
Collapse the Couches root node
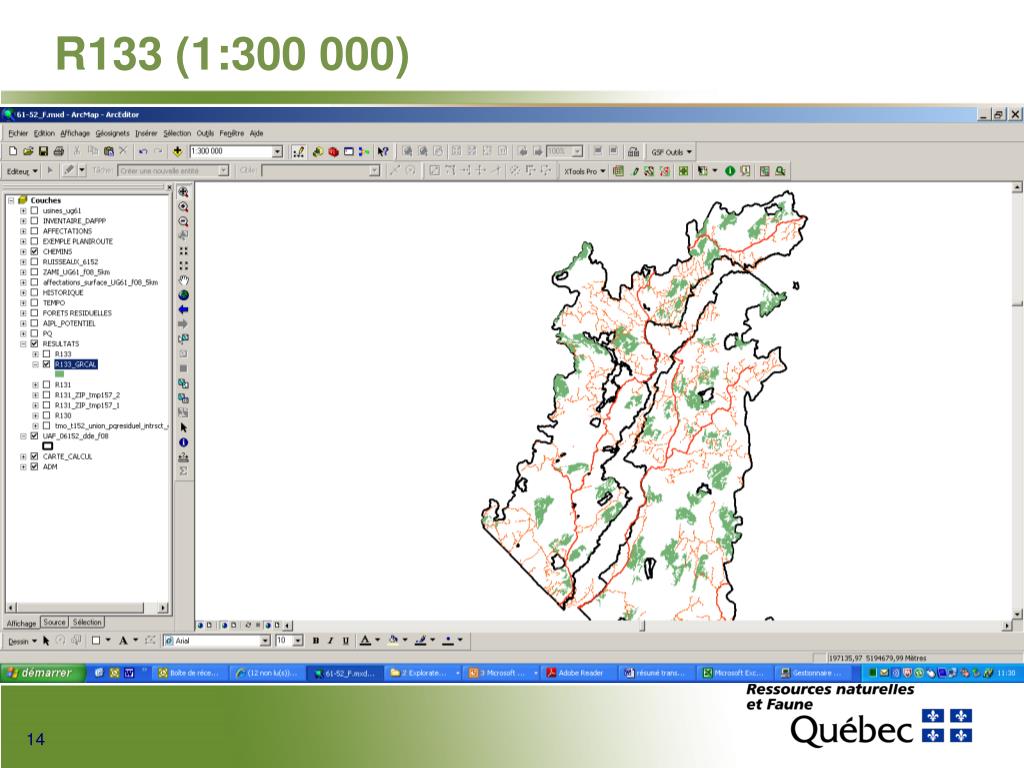(11, 200)
